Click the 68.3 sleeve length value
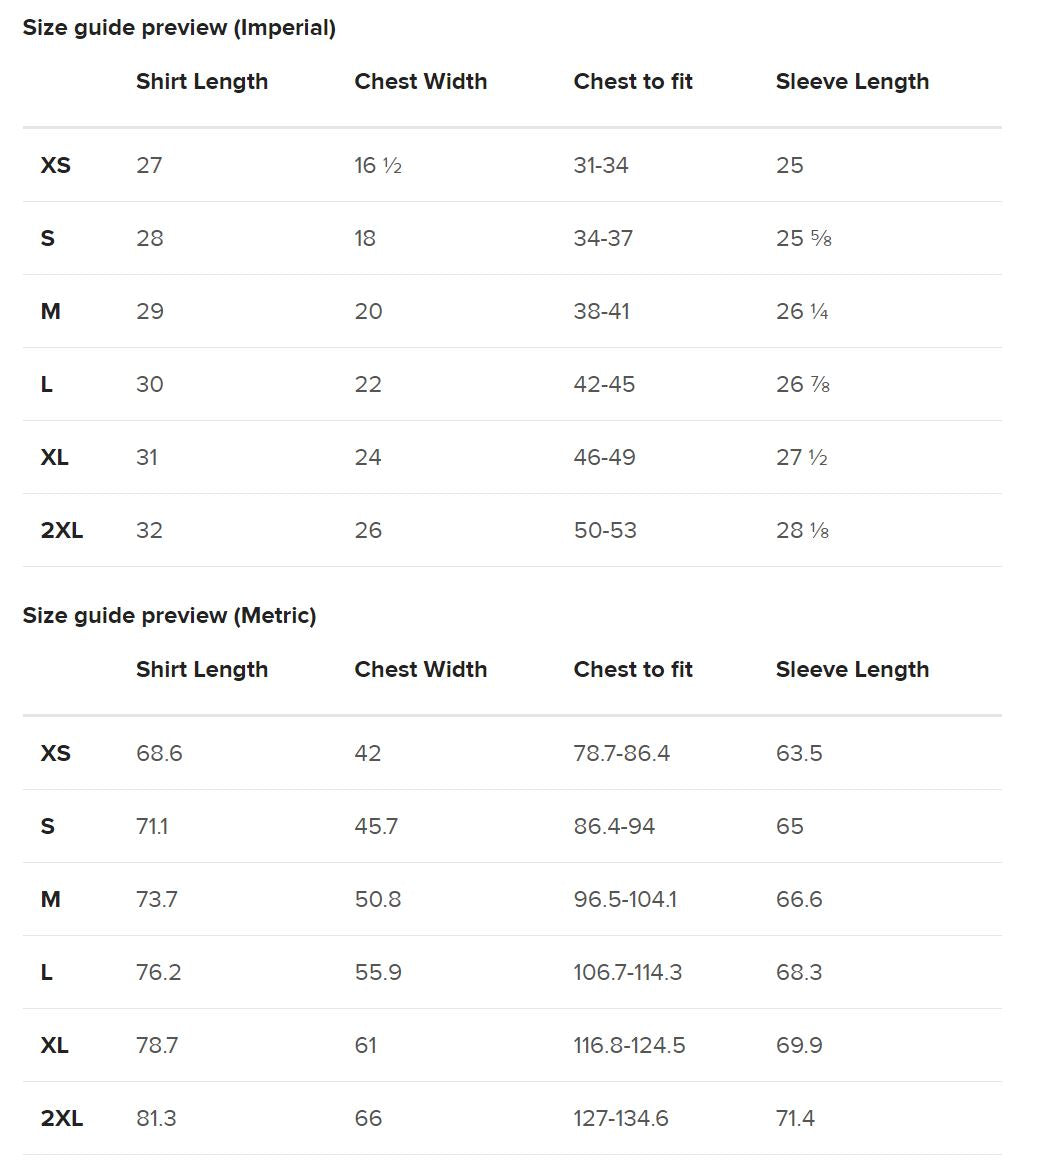Screen dimensions: 1037x1163 [x=799, y=973]
